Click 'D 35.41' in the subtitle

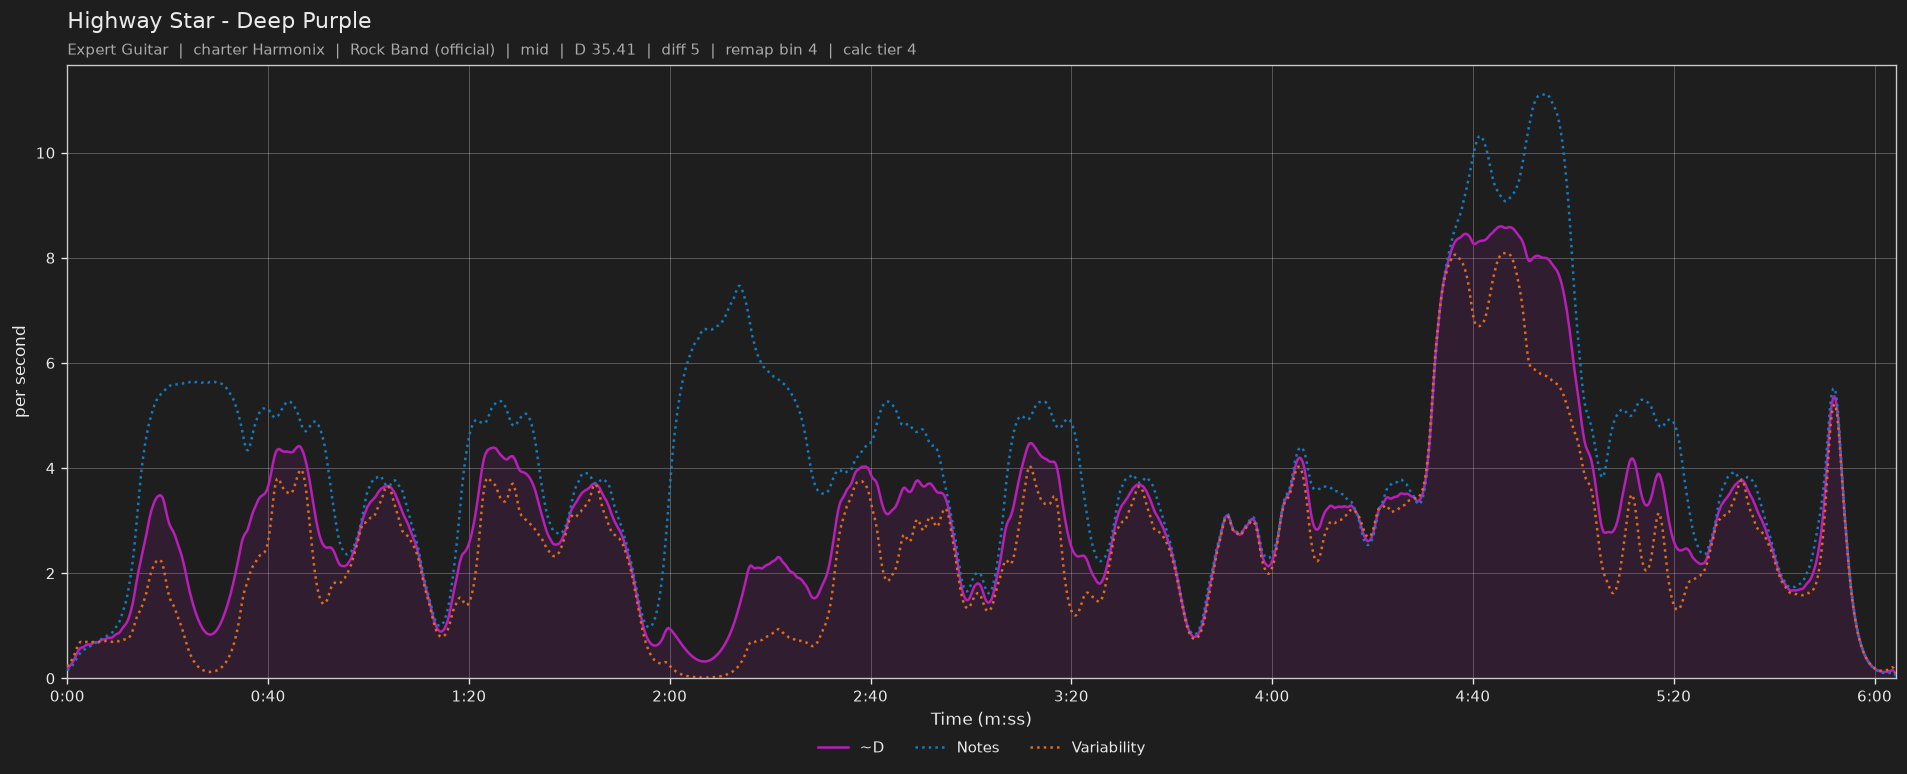point(605,50)
